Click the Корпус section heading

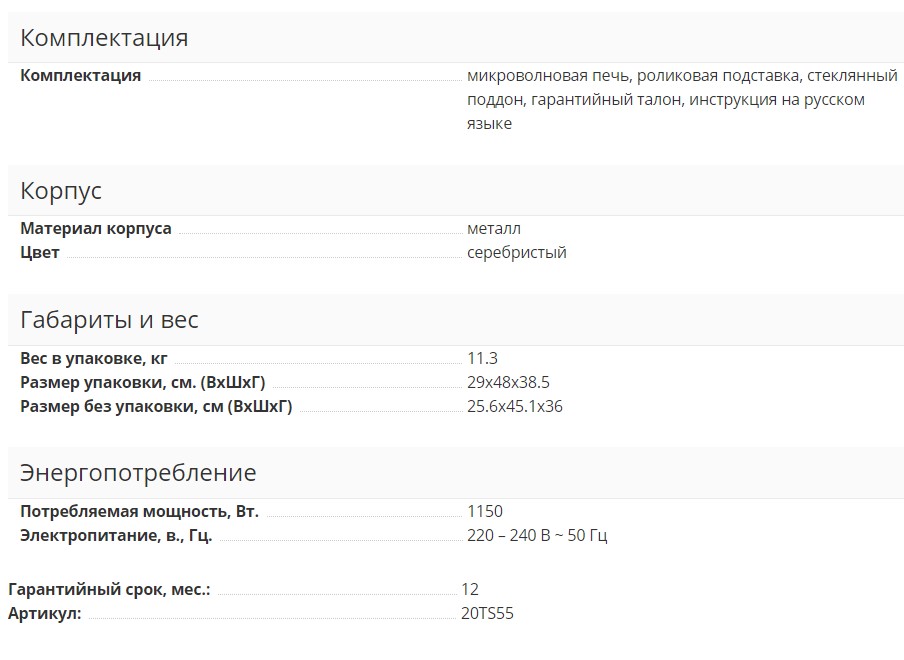pos(61,191)
